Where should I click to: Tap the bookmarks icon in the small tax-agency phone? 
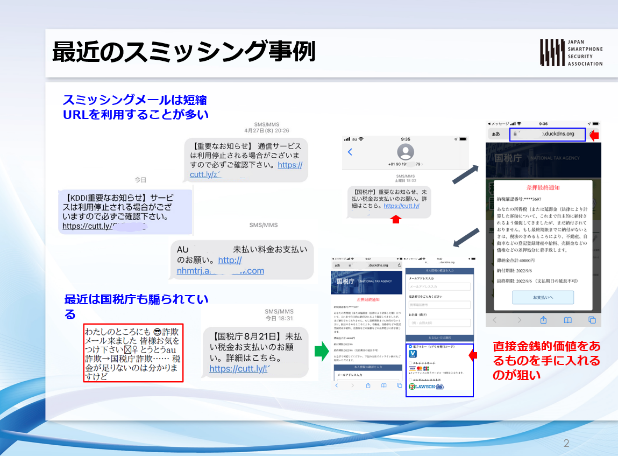pos(383,385)
